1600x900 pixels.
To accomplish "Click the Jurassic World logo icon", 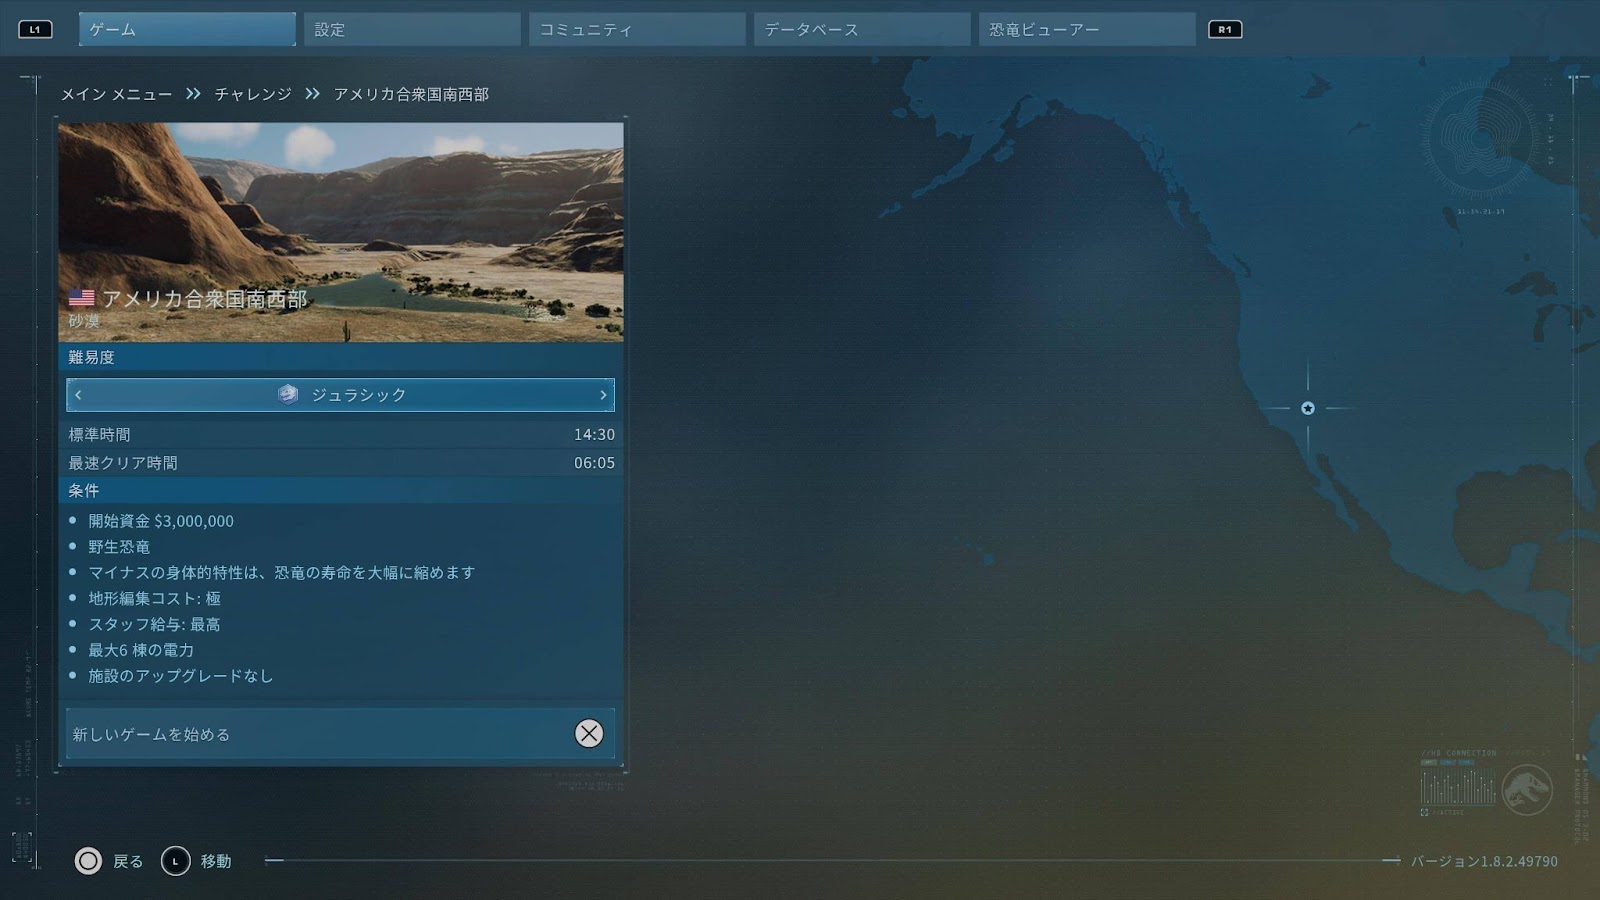I will [x=1527, y=789].
